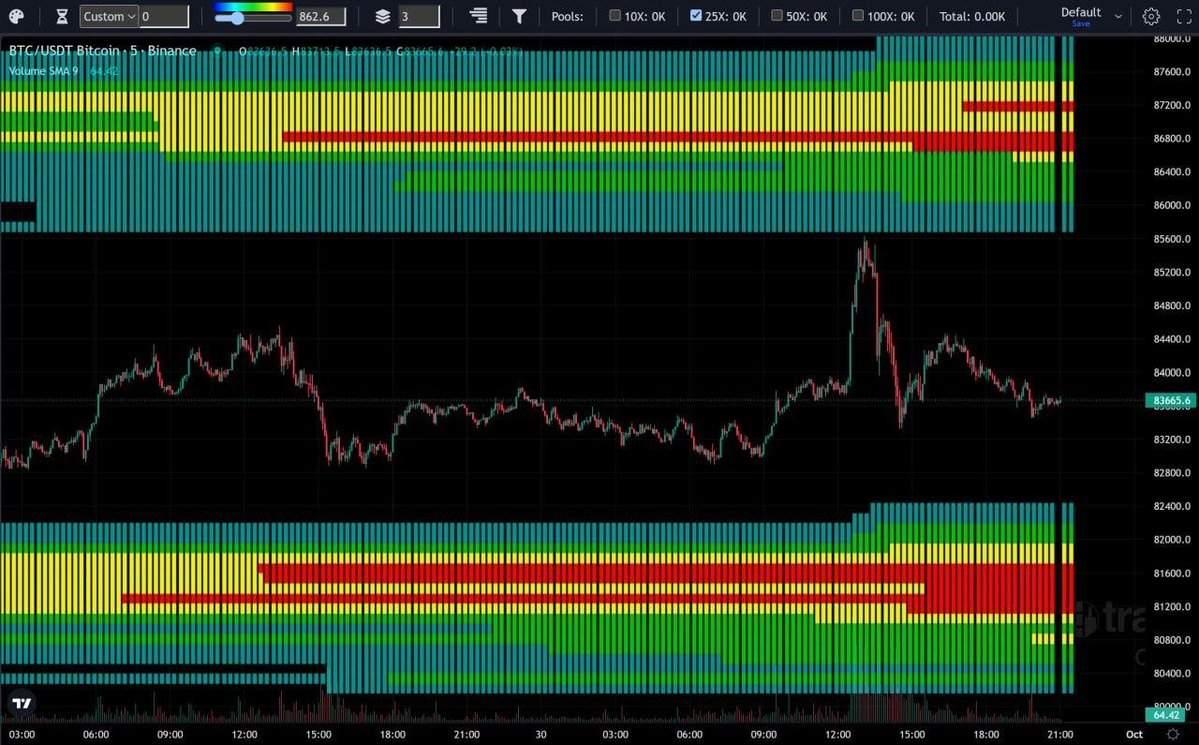This screenshot has width=1199, height=745.
Task: Open the Custom time range dropdown
Action: [x=109, y=16]
